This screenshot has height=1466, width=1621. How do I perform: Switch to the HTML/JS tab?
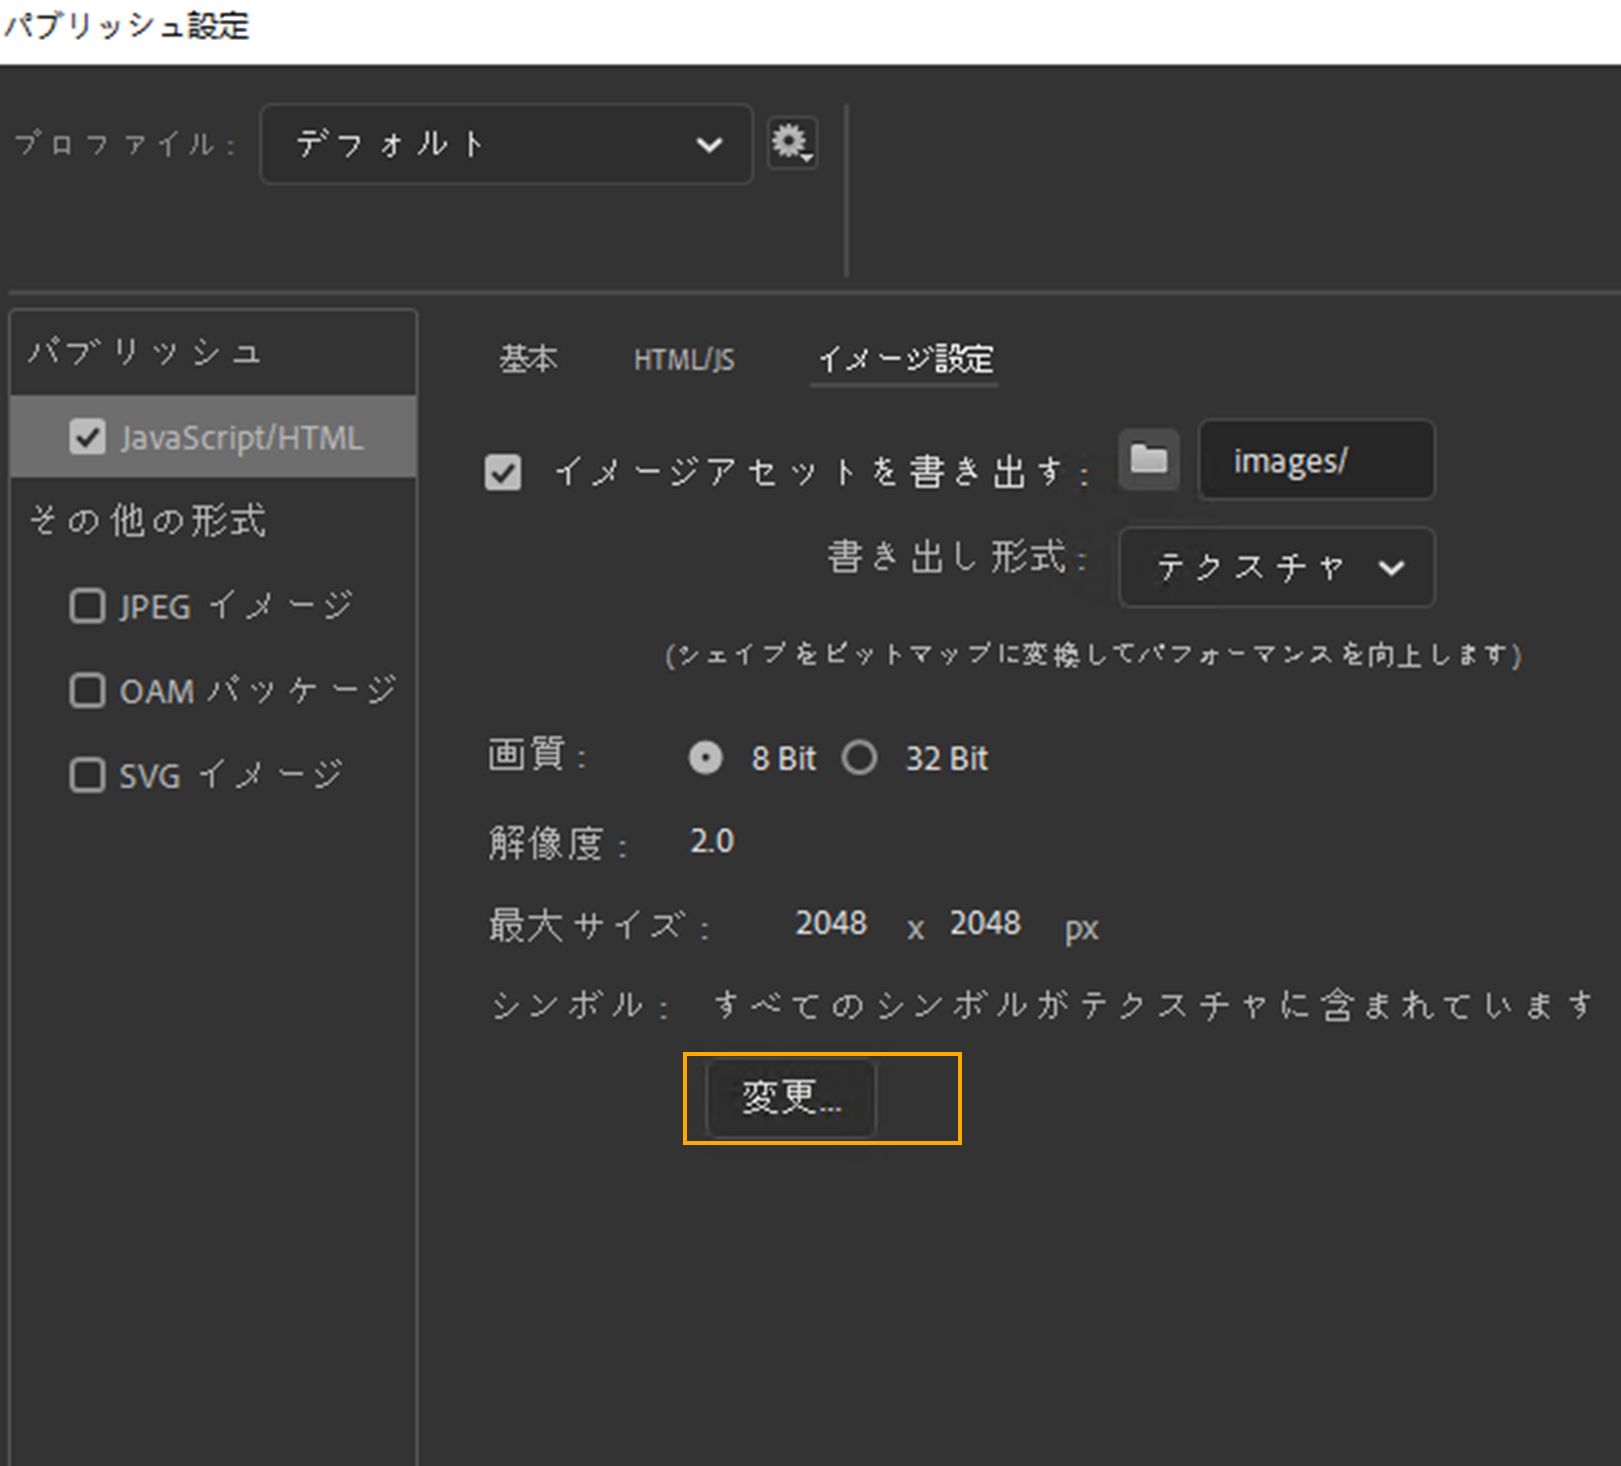(x=684, y=360)
